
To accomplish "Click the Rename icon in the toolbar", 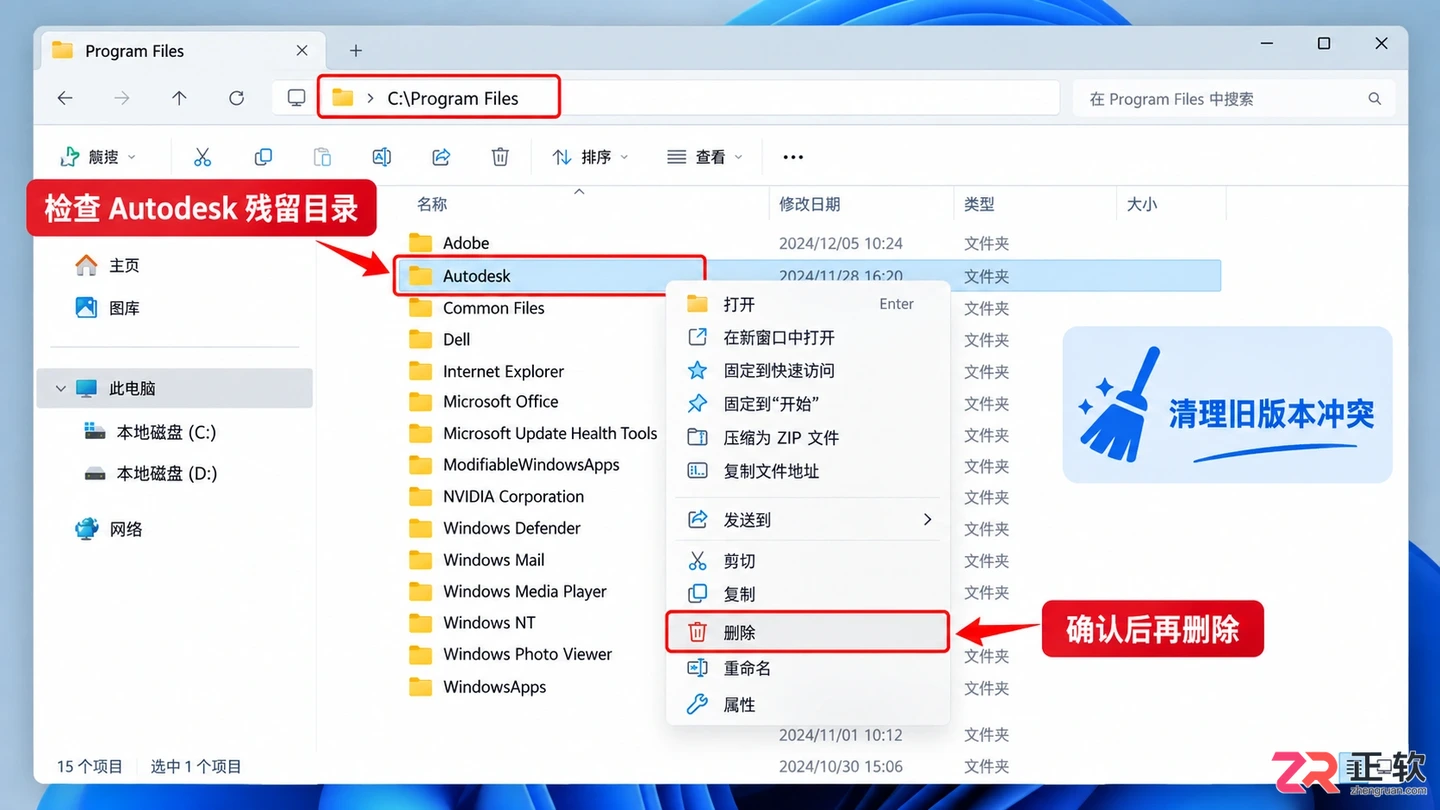I will pyautogui.click(x=381, y=157).
